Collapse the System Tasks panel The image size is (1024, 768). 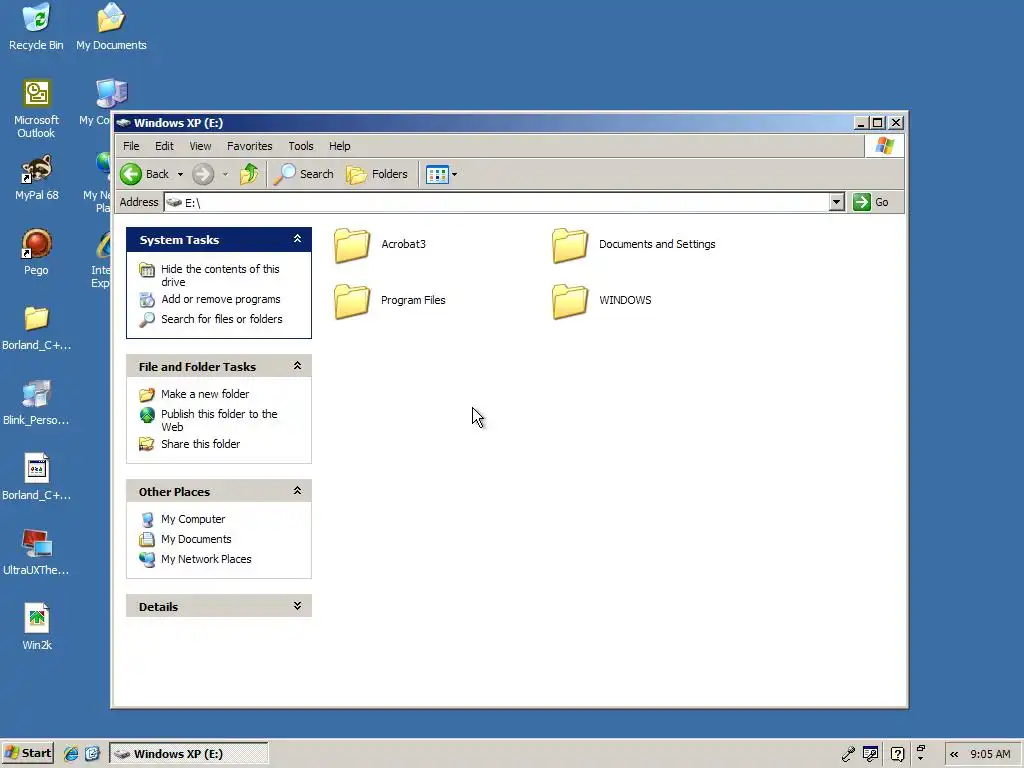tap(297, 239)
